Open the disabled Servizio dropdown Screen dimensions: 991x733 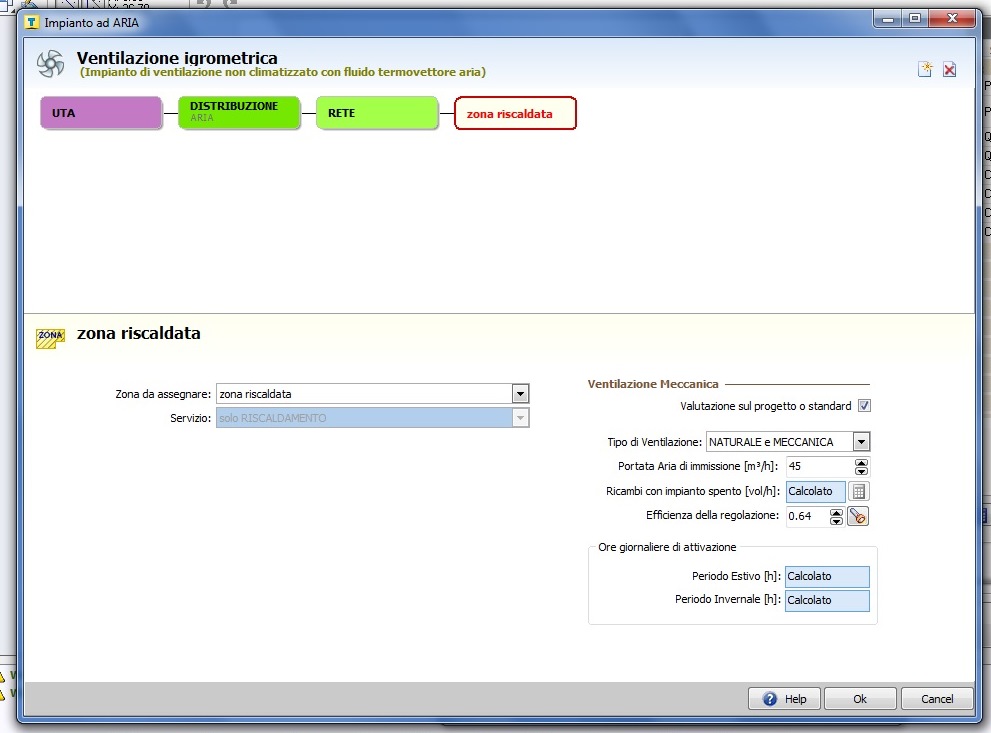tap(520, 418)
